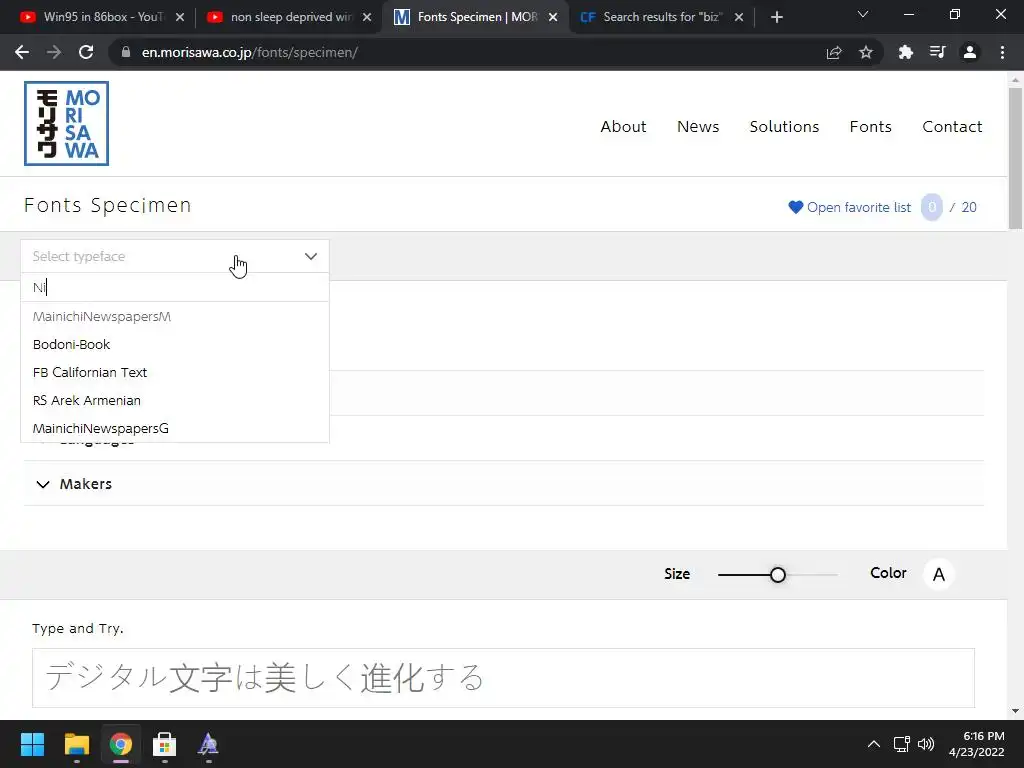Screen dimensions: 1024x768
Task: Open tab search chevron in title bar
Action: tap(863, 14)
